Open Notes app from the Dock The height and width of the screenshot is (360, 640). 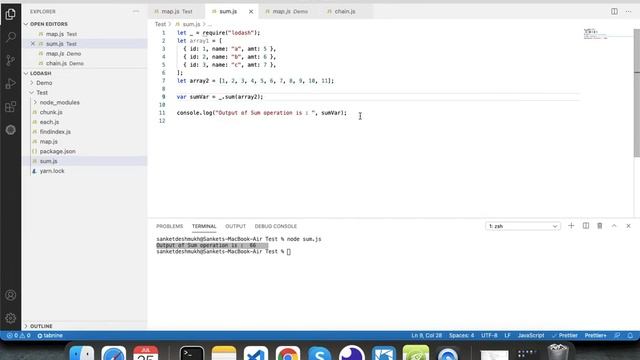224,353
